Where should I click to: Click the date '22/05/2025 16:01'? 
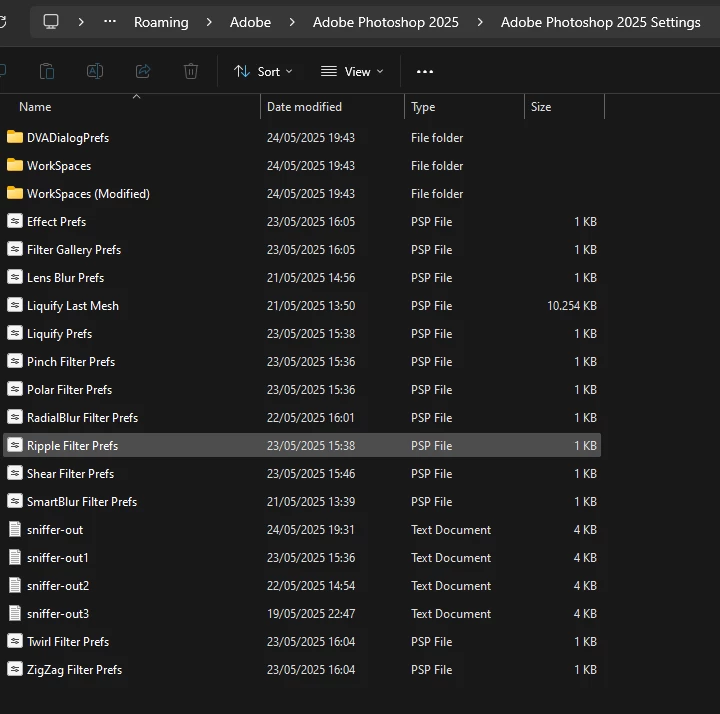310,418
